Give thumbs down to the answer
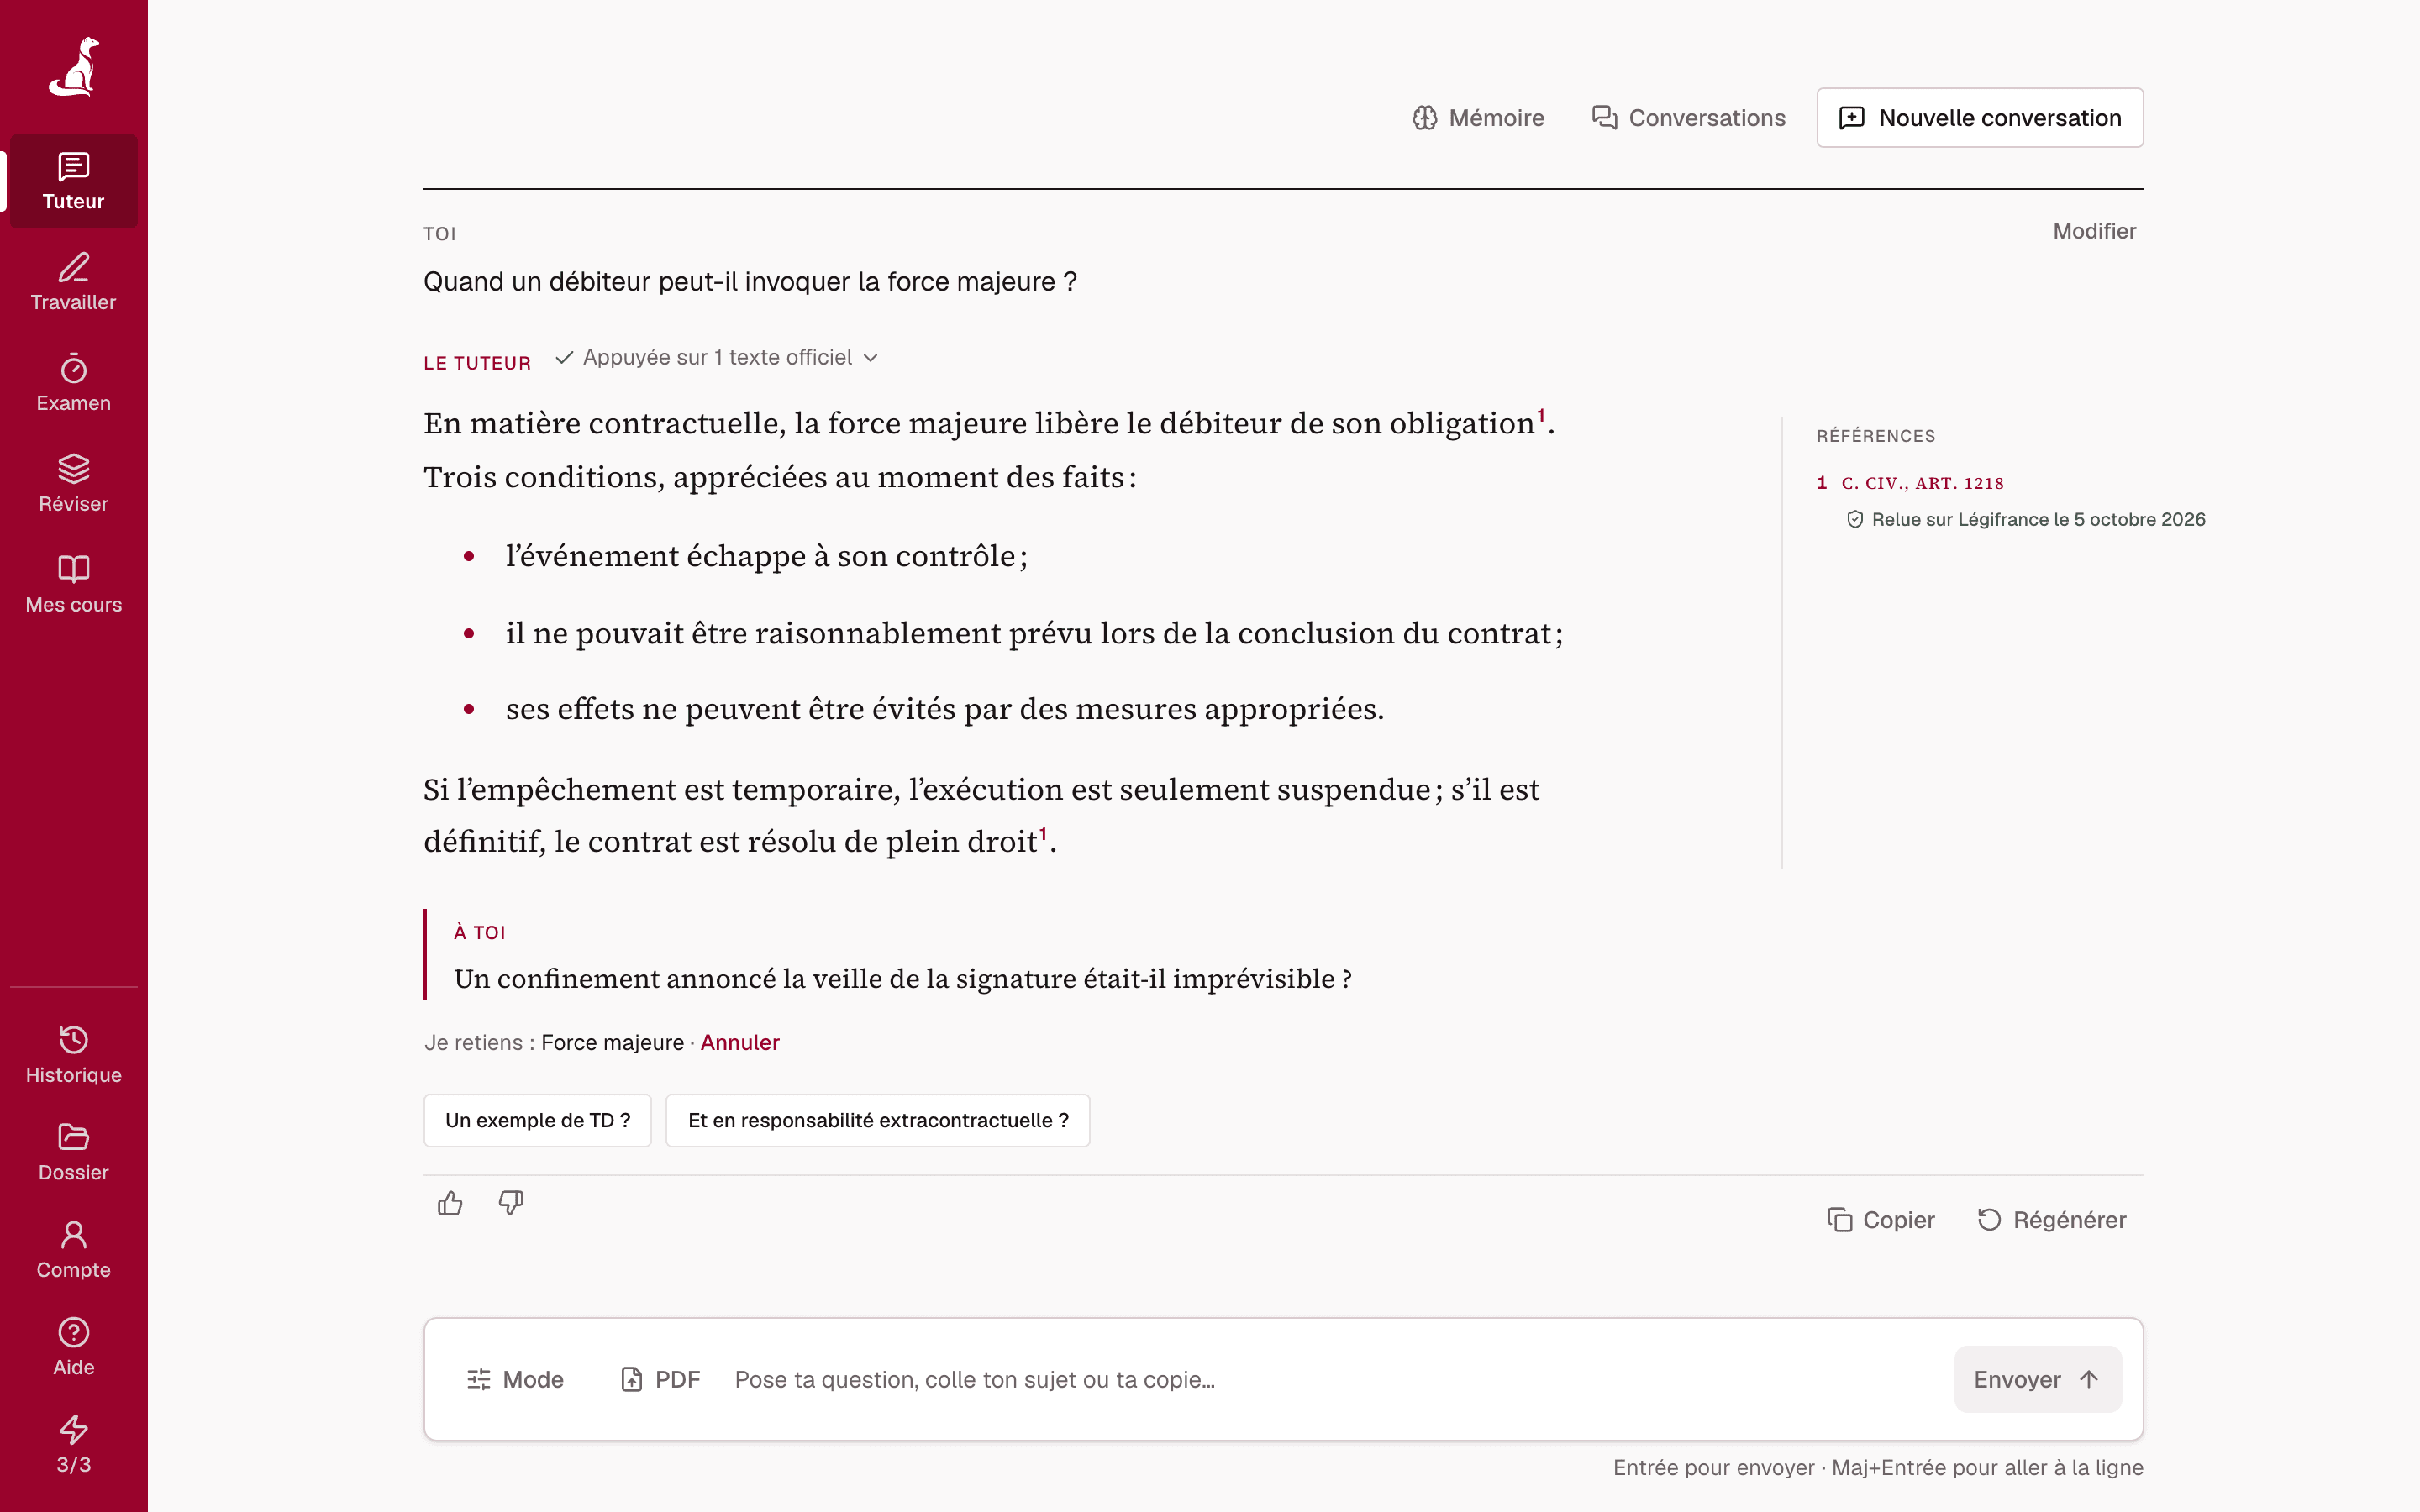This screenshot has height=1512, width=2420. click(x=511, y=1203)
